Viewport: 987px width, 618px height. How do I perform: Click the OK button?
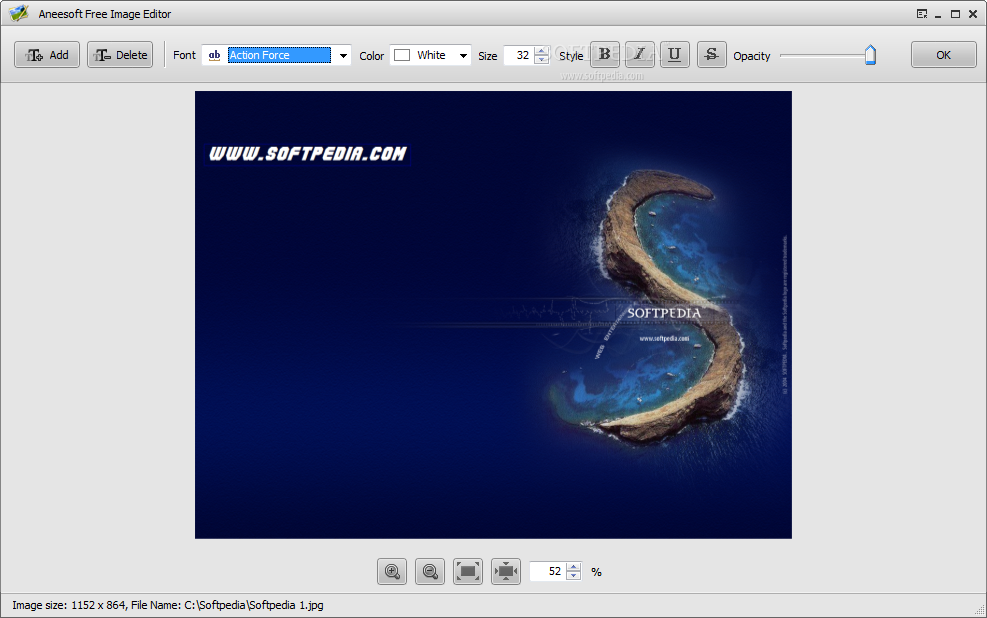tap(943, 55)
